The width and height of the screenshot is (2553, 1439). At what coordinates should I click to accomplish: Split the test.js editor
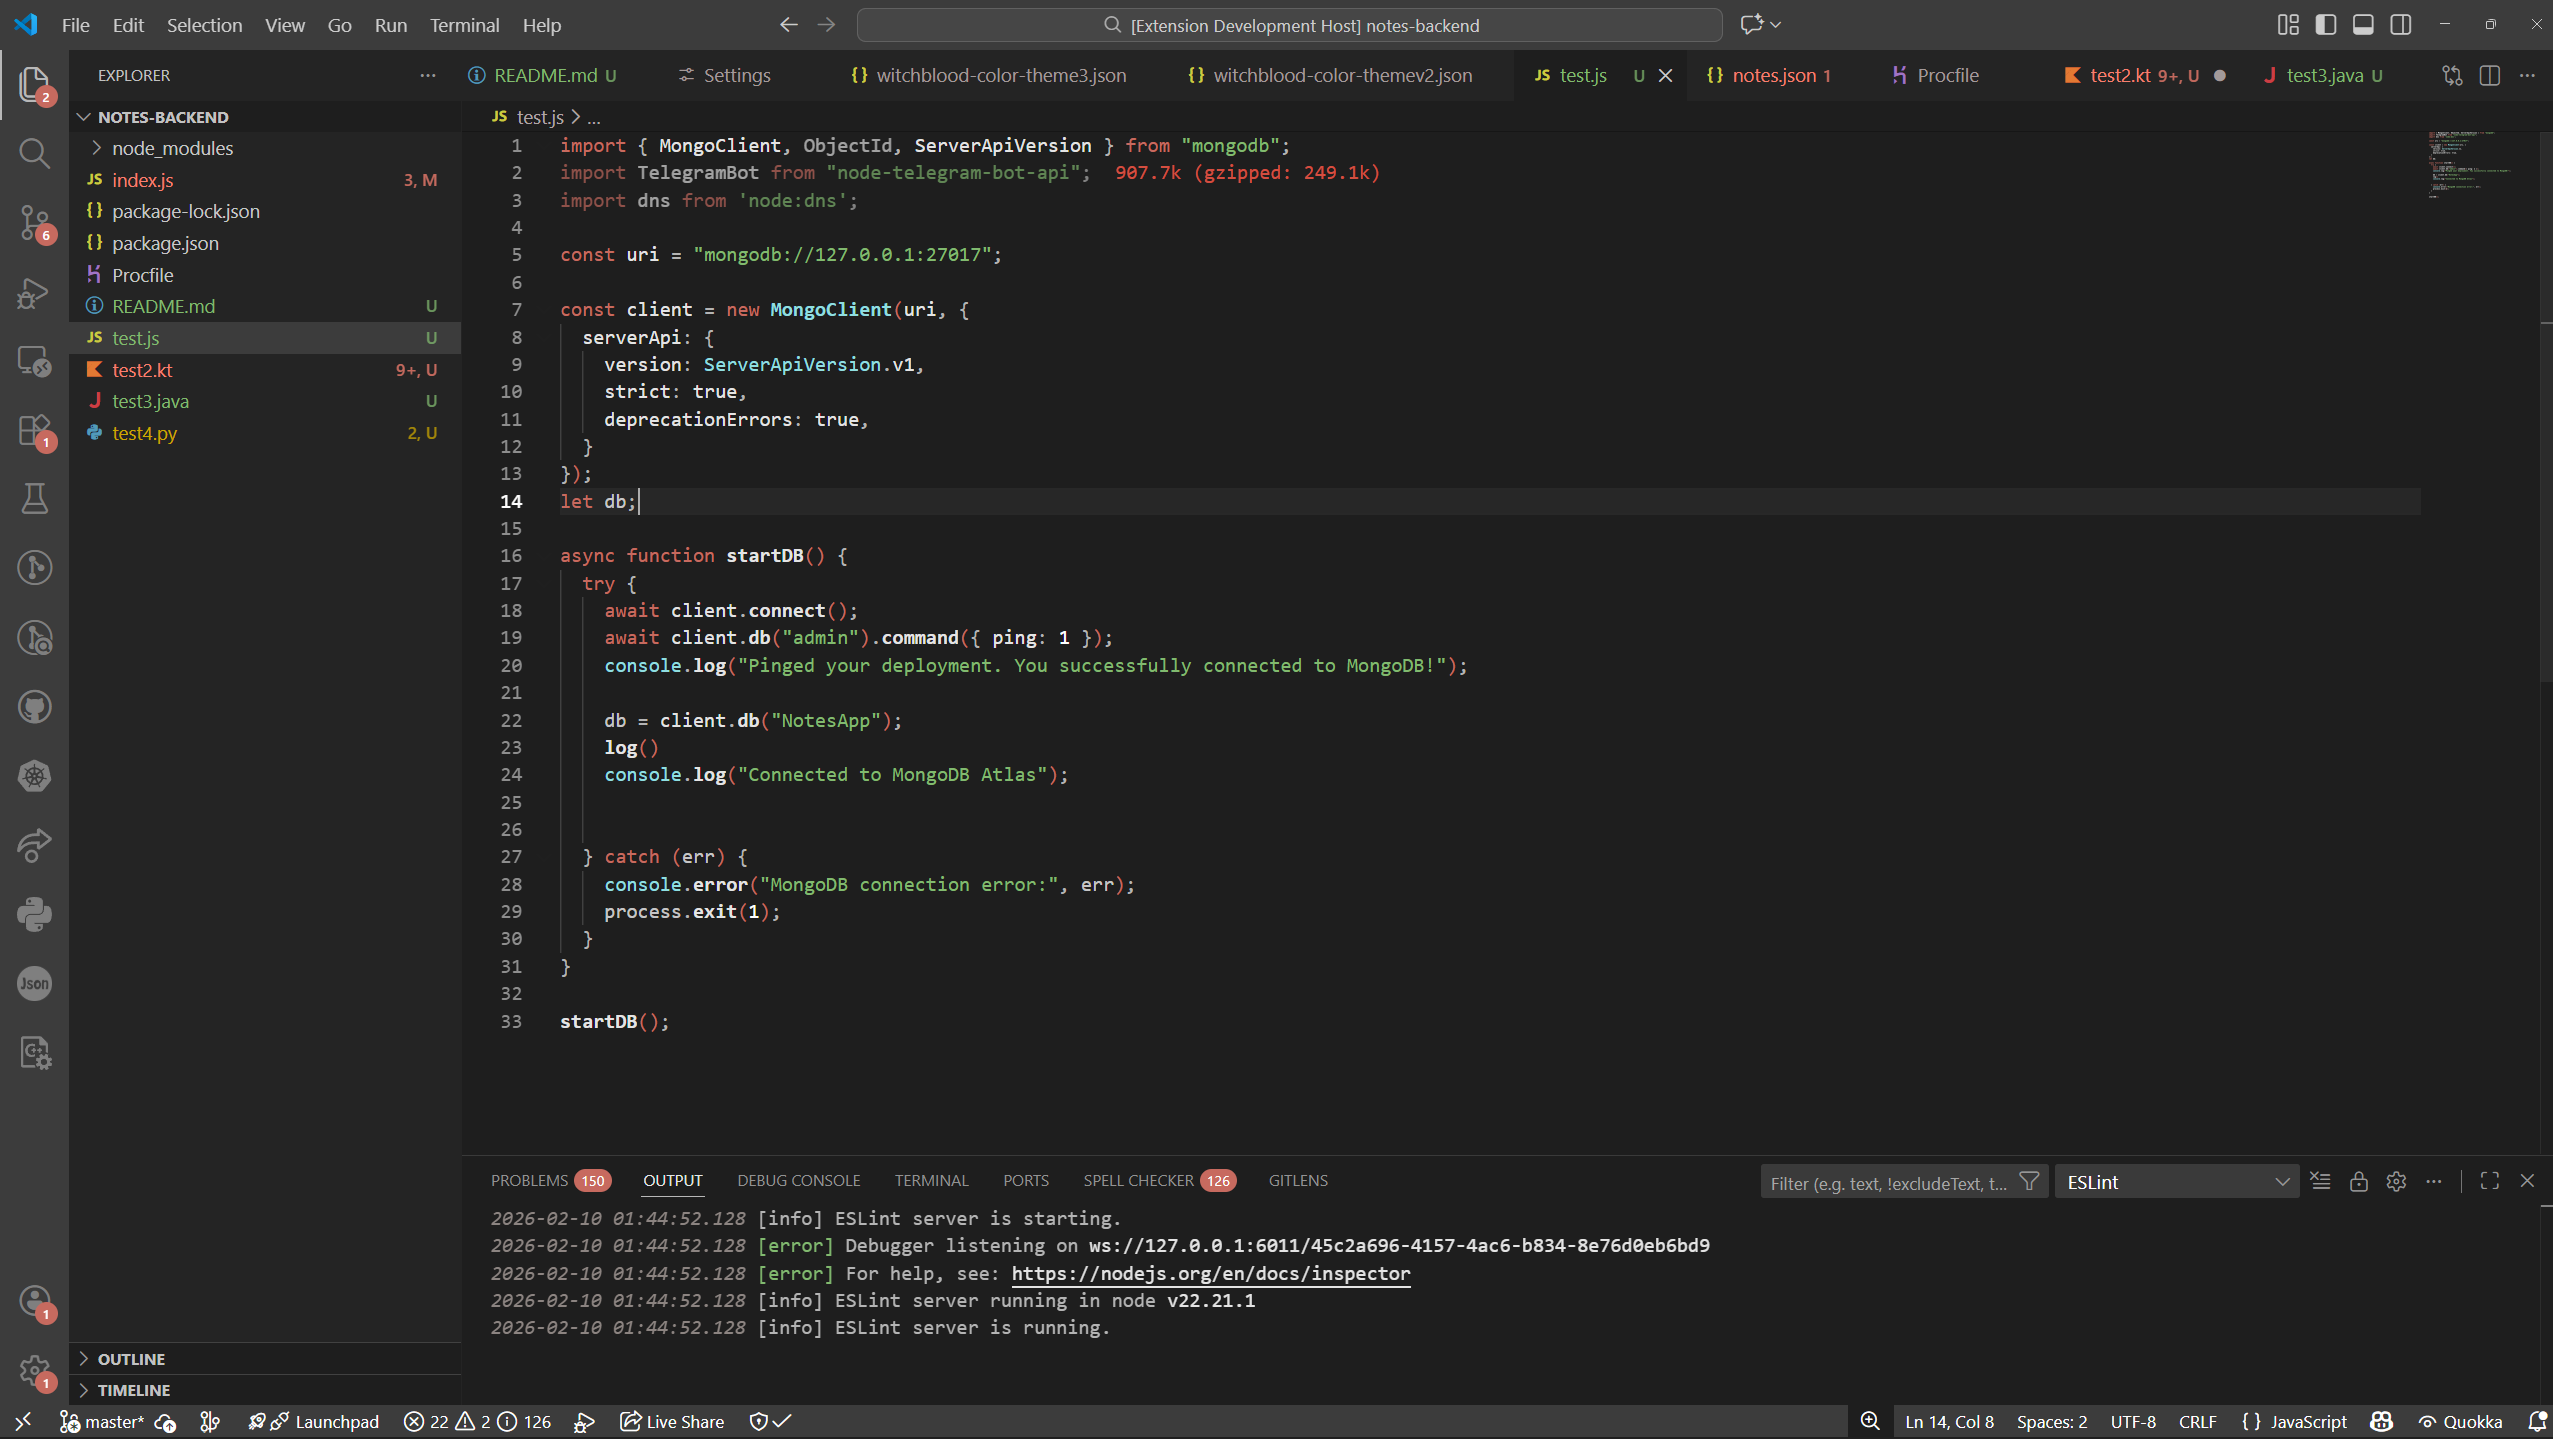[2490, 75]
